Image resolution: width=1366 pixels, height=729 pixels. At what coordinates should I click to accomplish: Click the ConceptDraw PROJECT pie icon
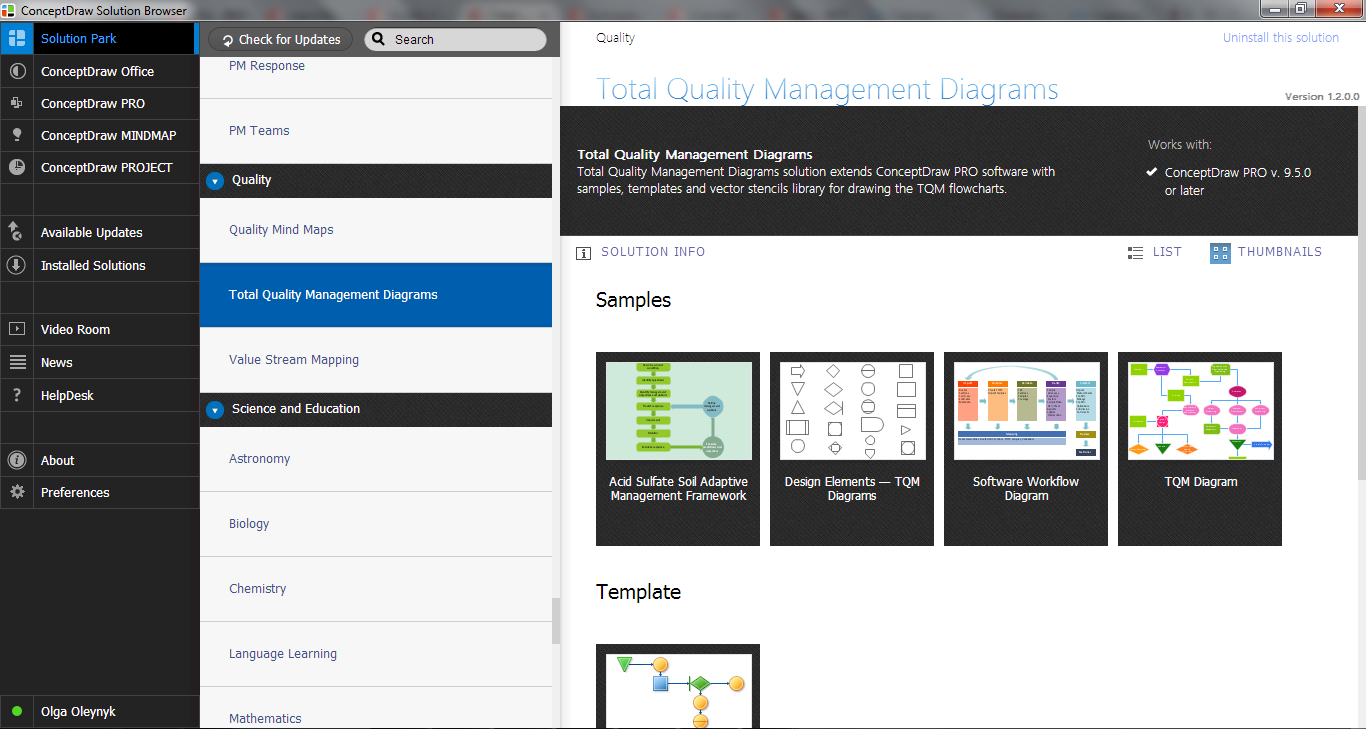click(17, 168)
